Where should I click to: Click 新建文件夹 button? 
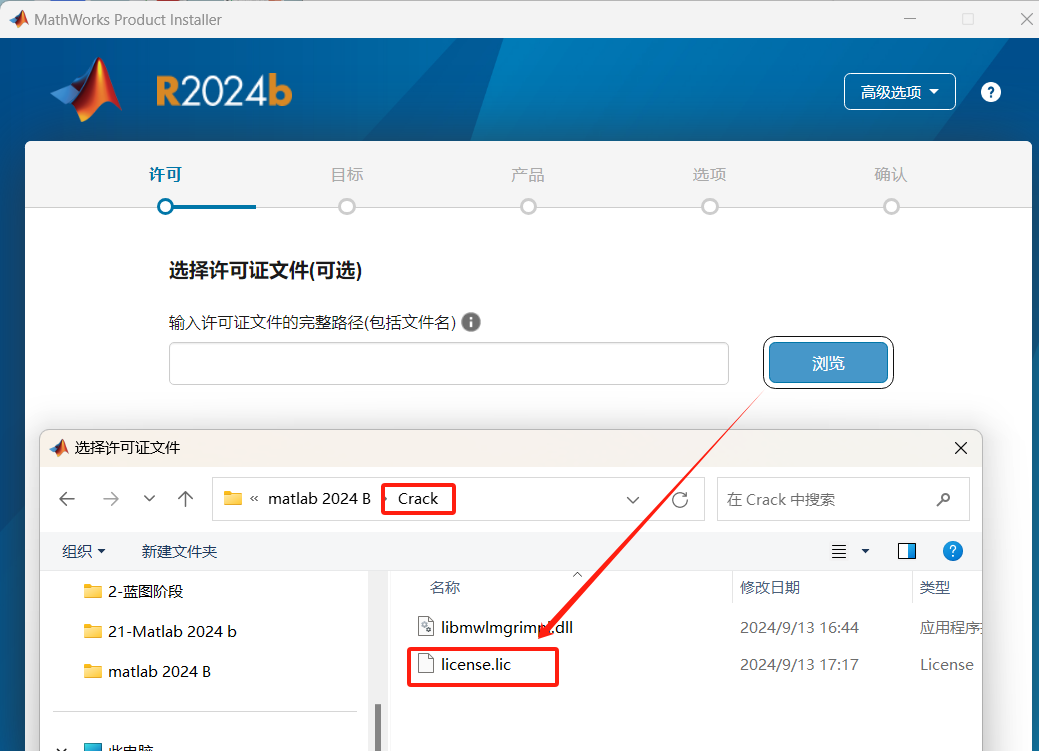[x=179, y=551]
